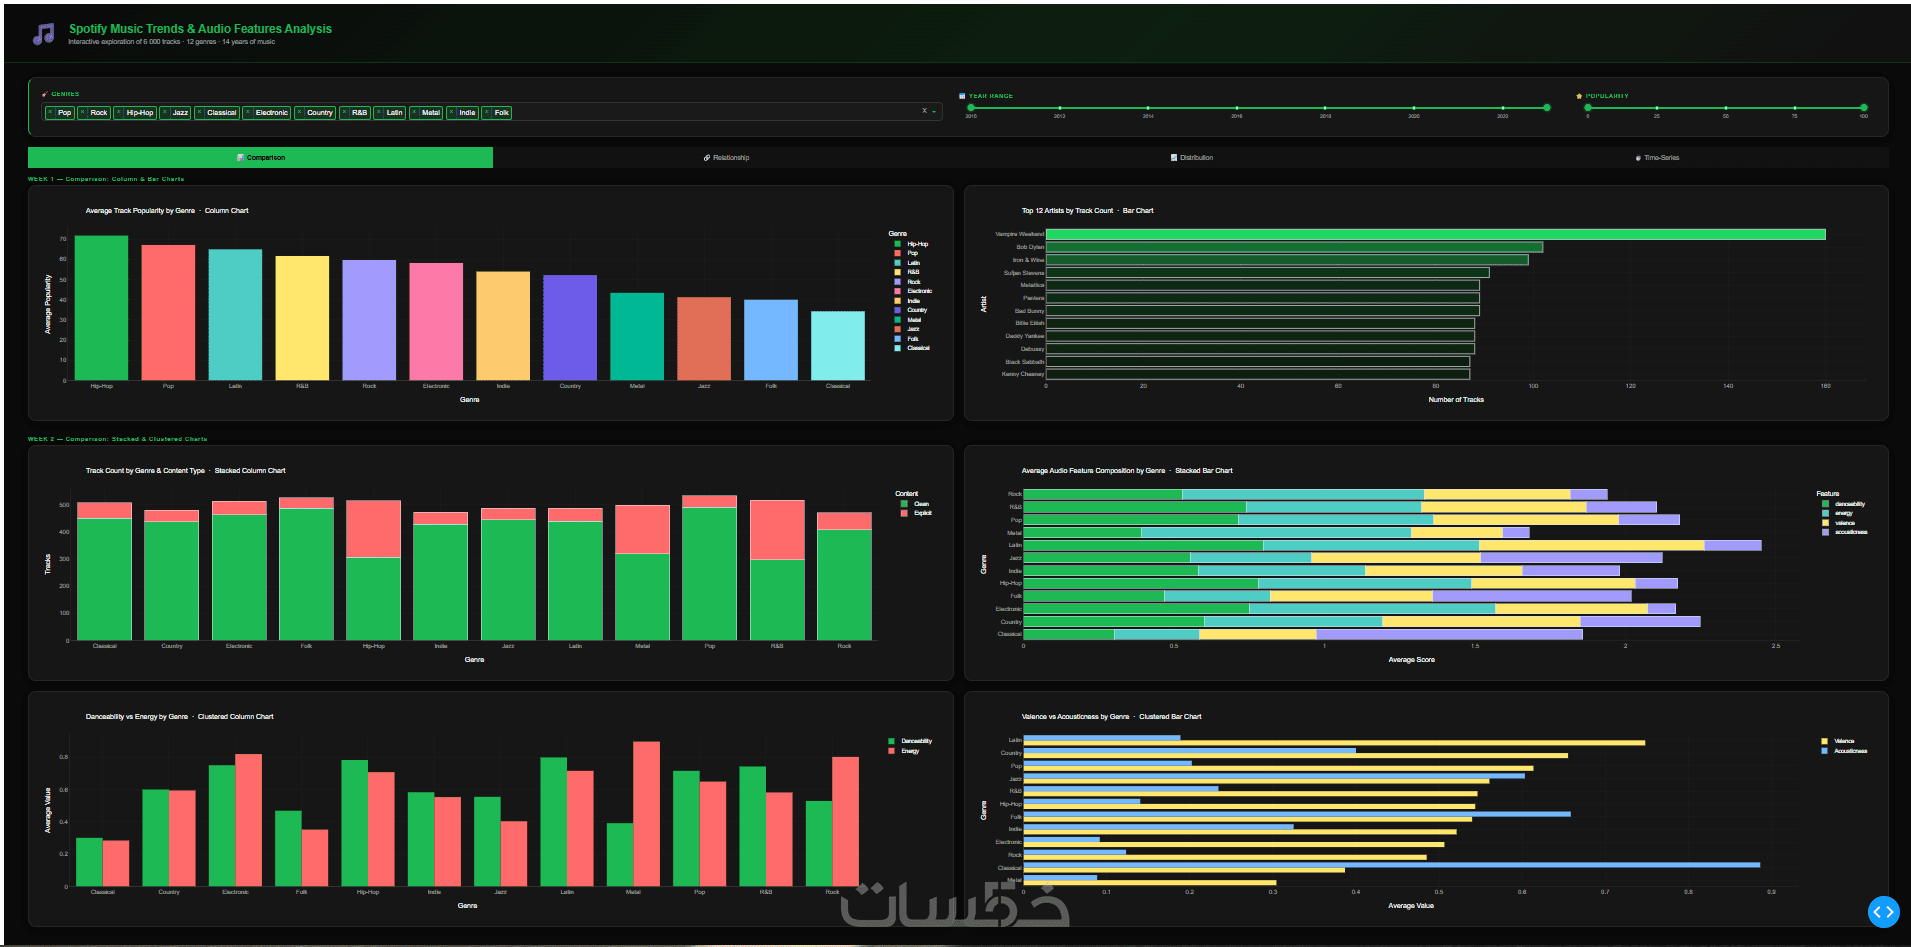Remove the Classical genre tag

click(199, 113)
